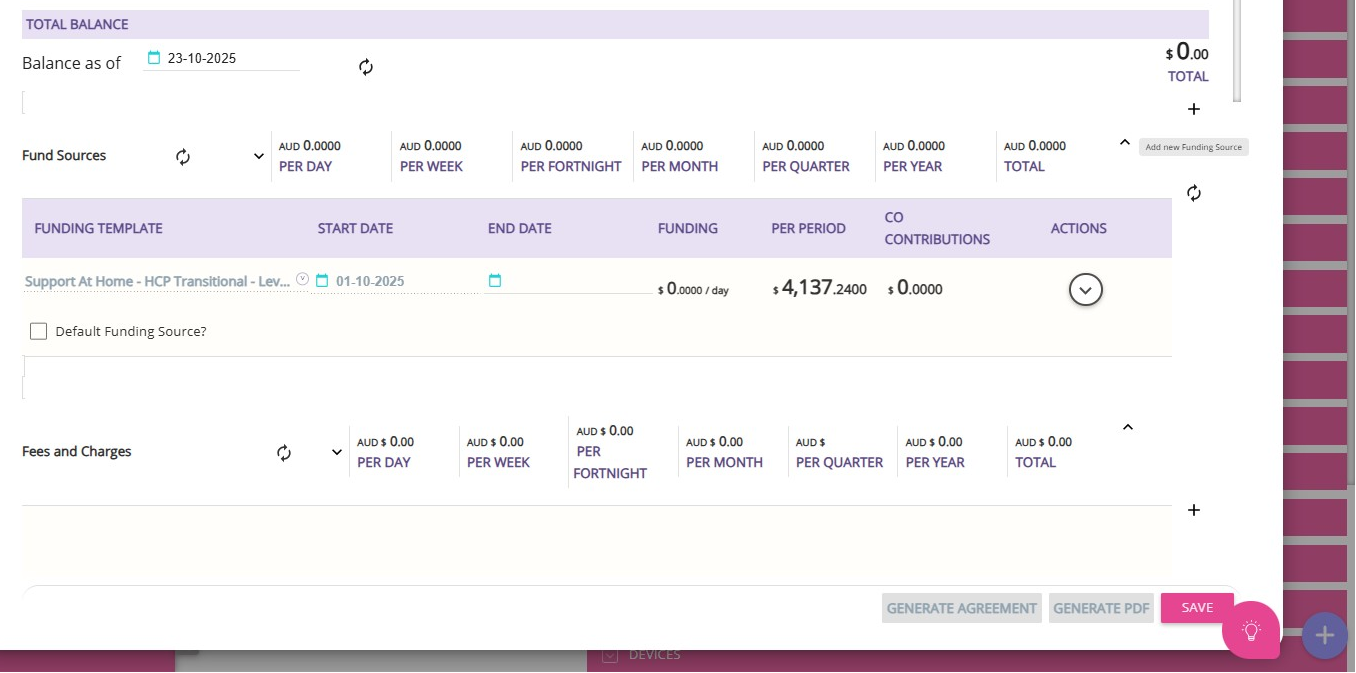This screenshot has width=1356, height=673.
Task: Refresh the Fund Sources totals
Action: tap(183, 157)
